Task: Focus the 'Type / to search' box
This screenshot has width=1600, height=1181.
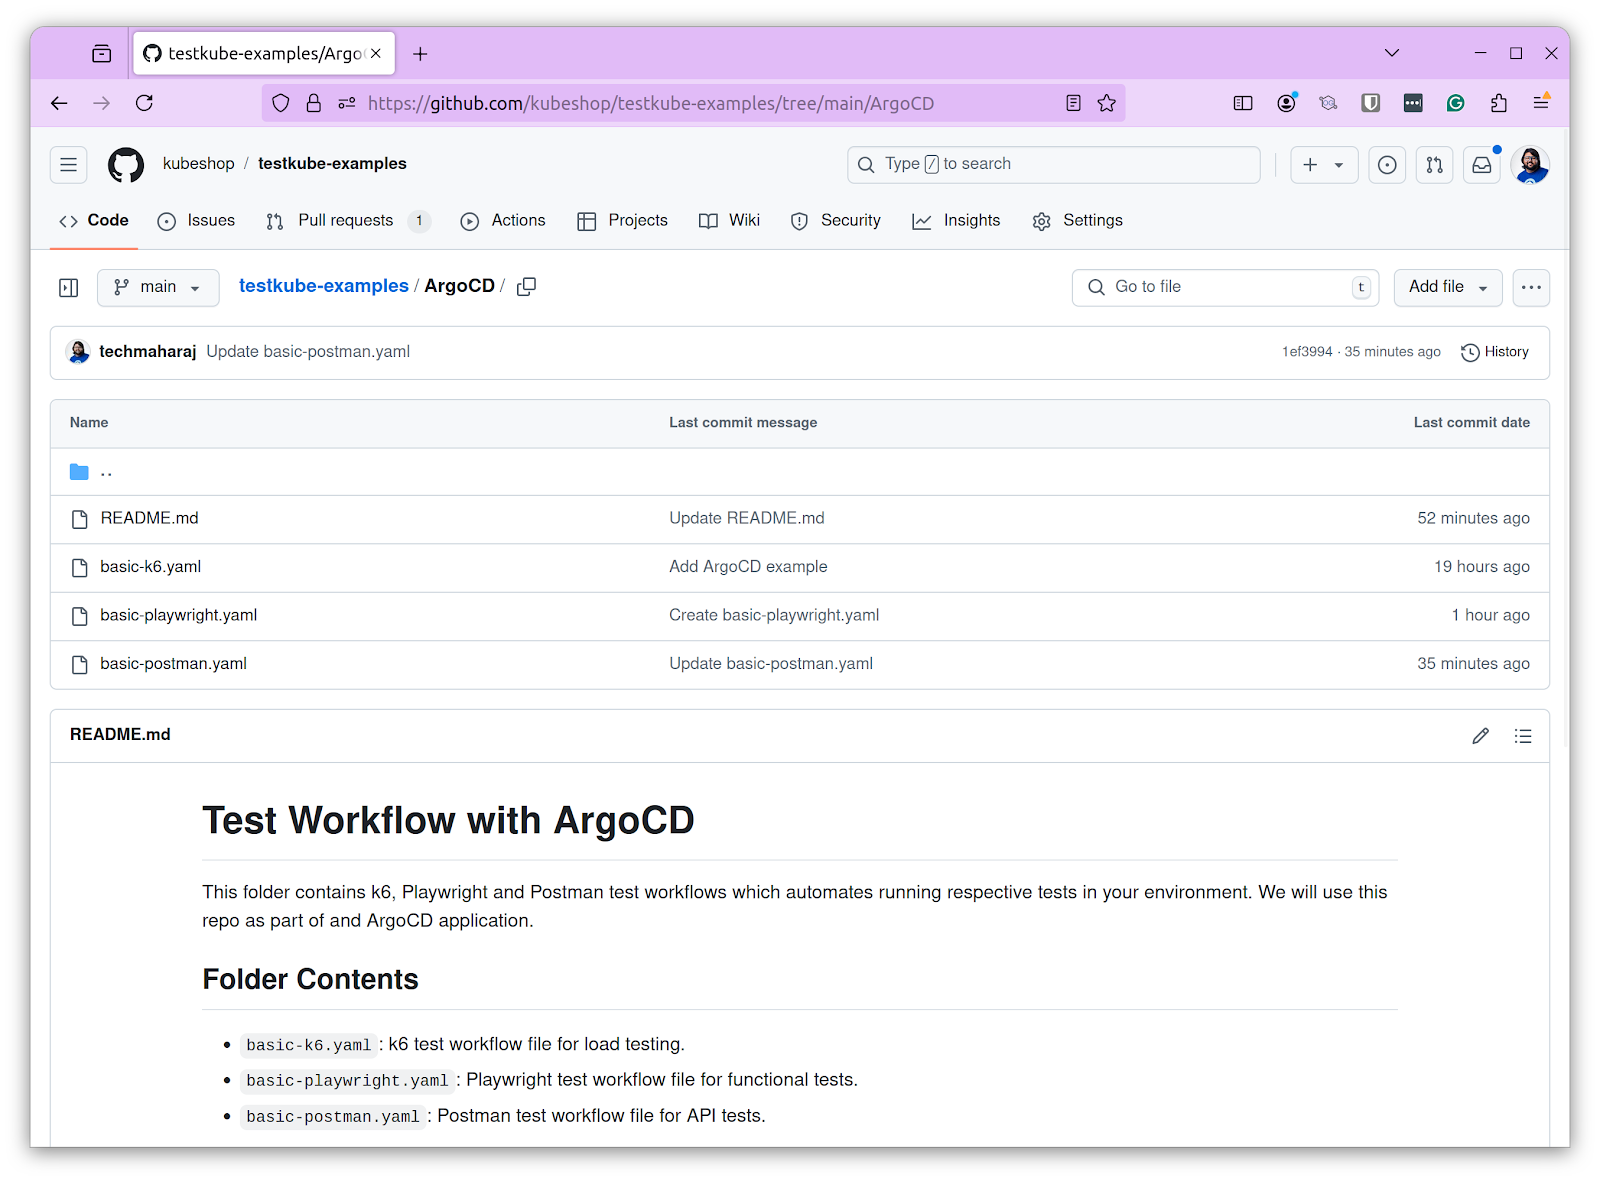Action: [1053, 165]
